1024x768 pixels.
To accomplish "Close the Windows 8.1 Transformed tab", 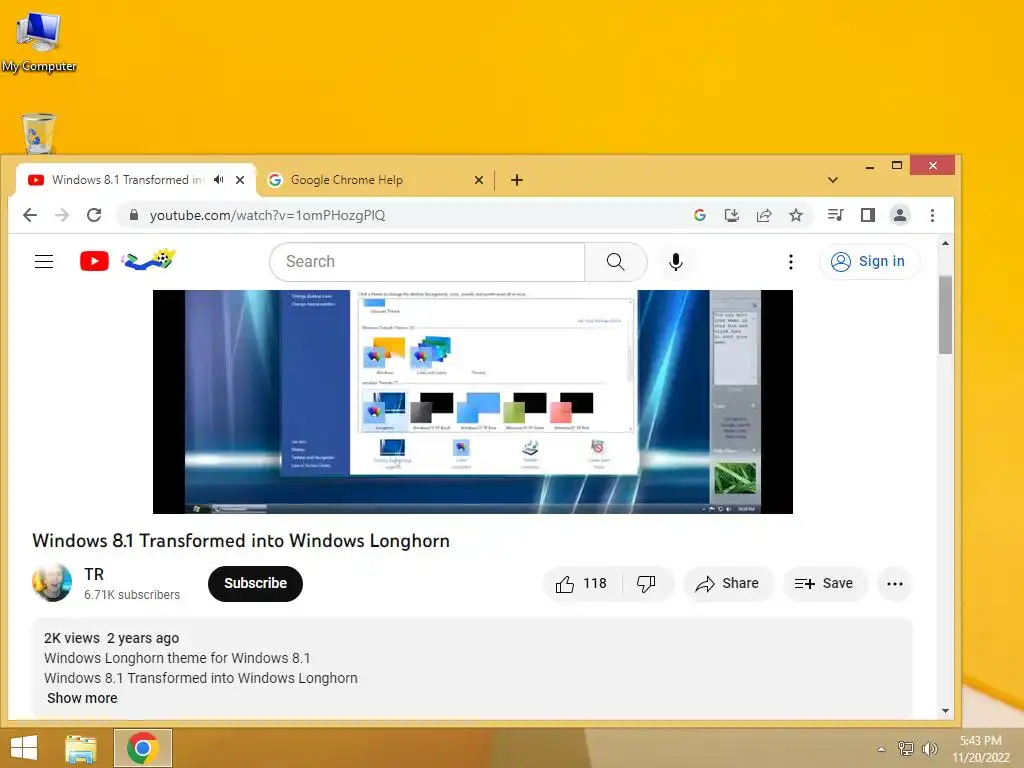I will (240, 180).
